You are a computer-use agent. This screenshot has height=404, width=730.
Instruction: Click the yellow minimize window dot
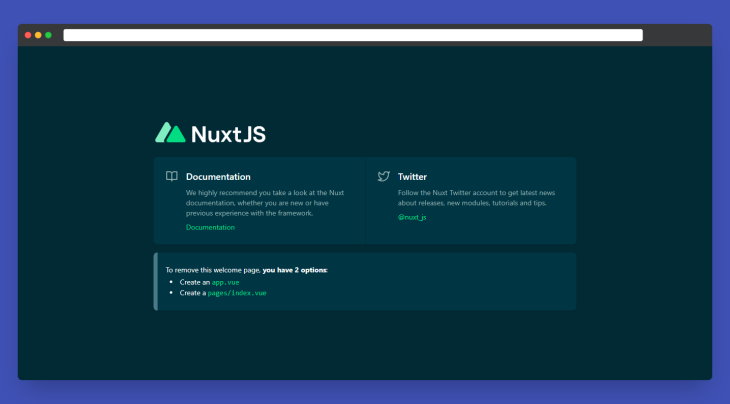(x=38, y=35)
